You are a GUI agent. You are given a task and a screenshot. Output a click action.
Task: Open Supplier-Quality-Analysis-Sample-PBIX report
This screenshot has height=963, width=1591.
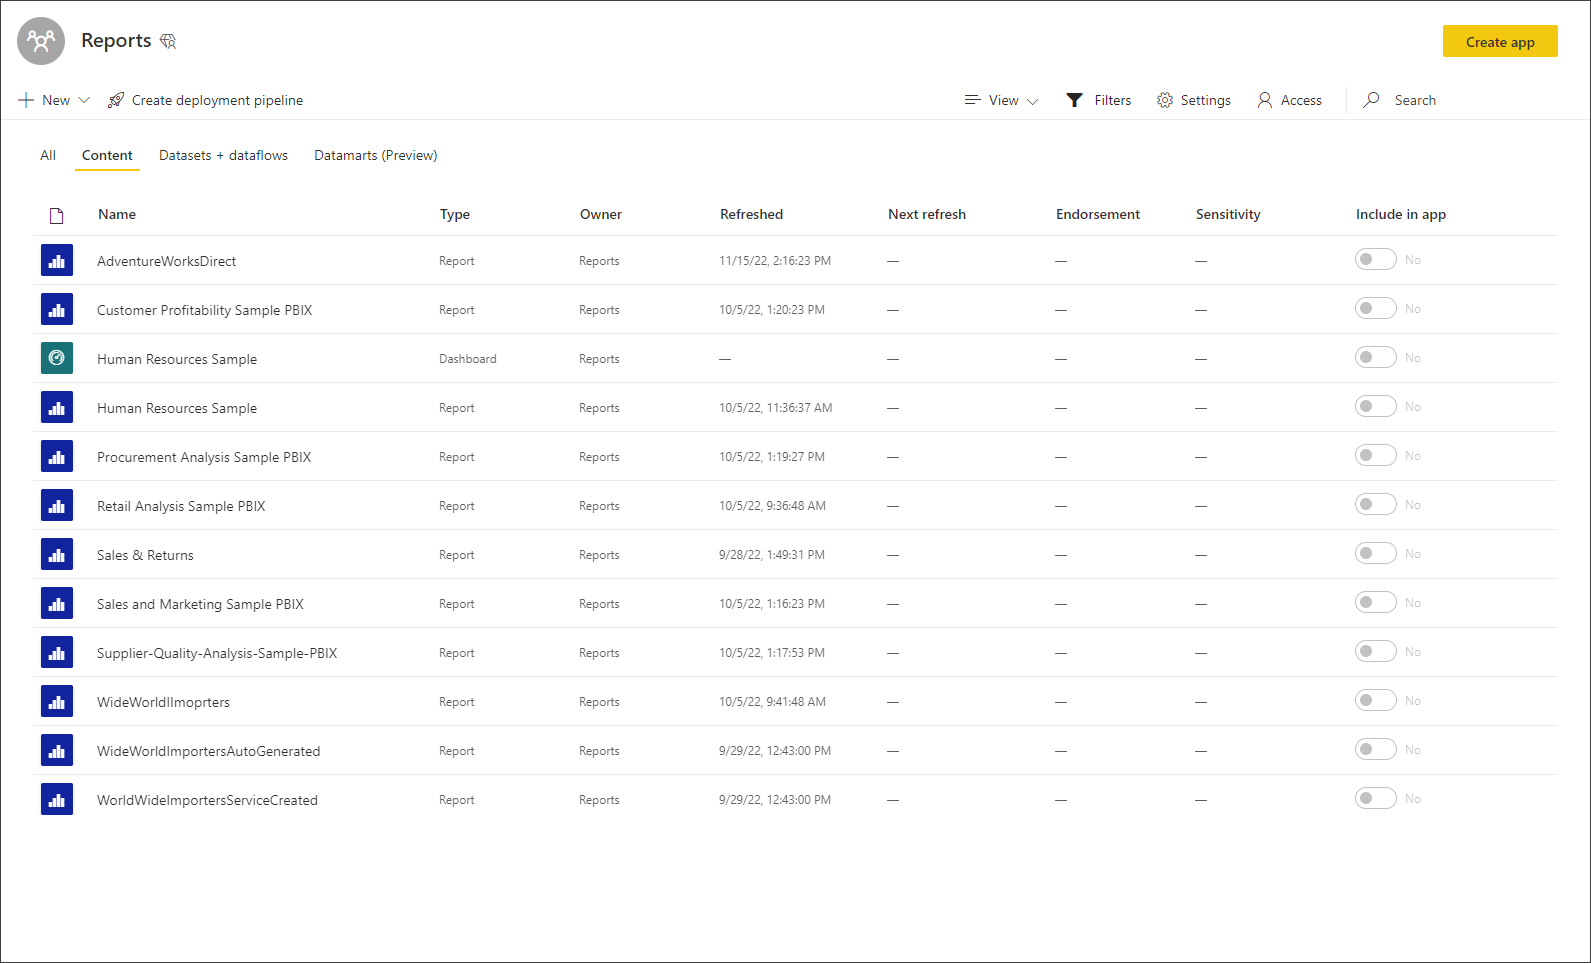pyautogui.click(x=217, y=653)
